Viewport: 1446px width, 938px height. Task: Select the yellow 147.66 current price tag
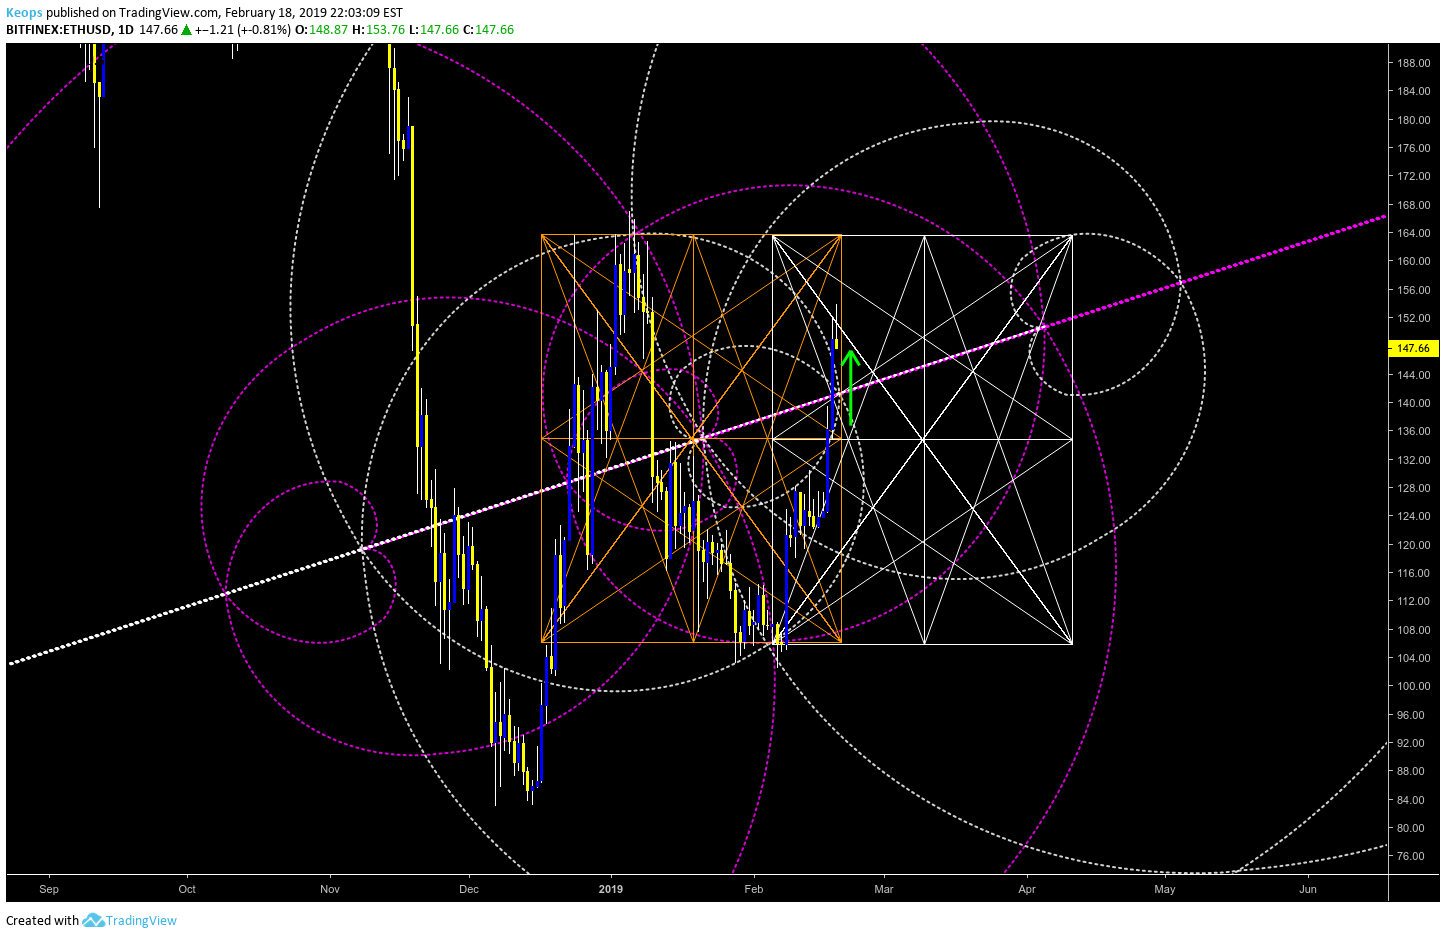[x=1414, y=348]
